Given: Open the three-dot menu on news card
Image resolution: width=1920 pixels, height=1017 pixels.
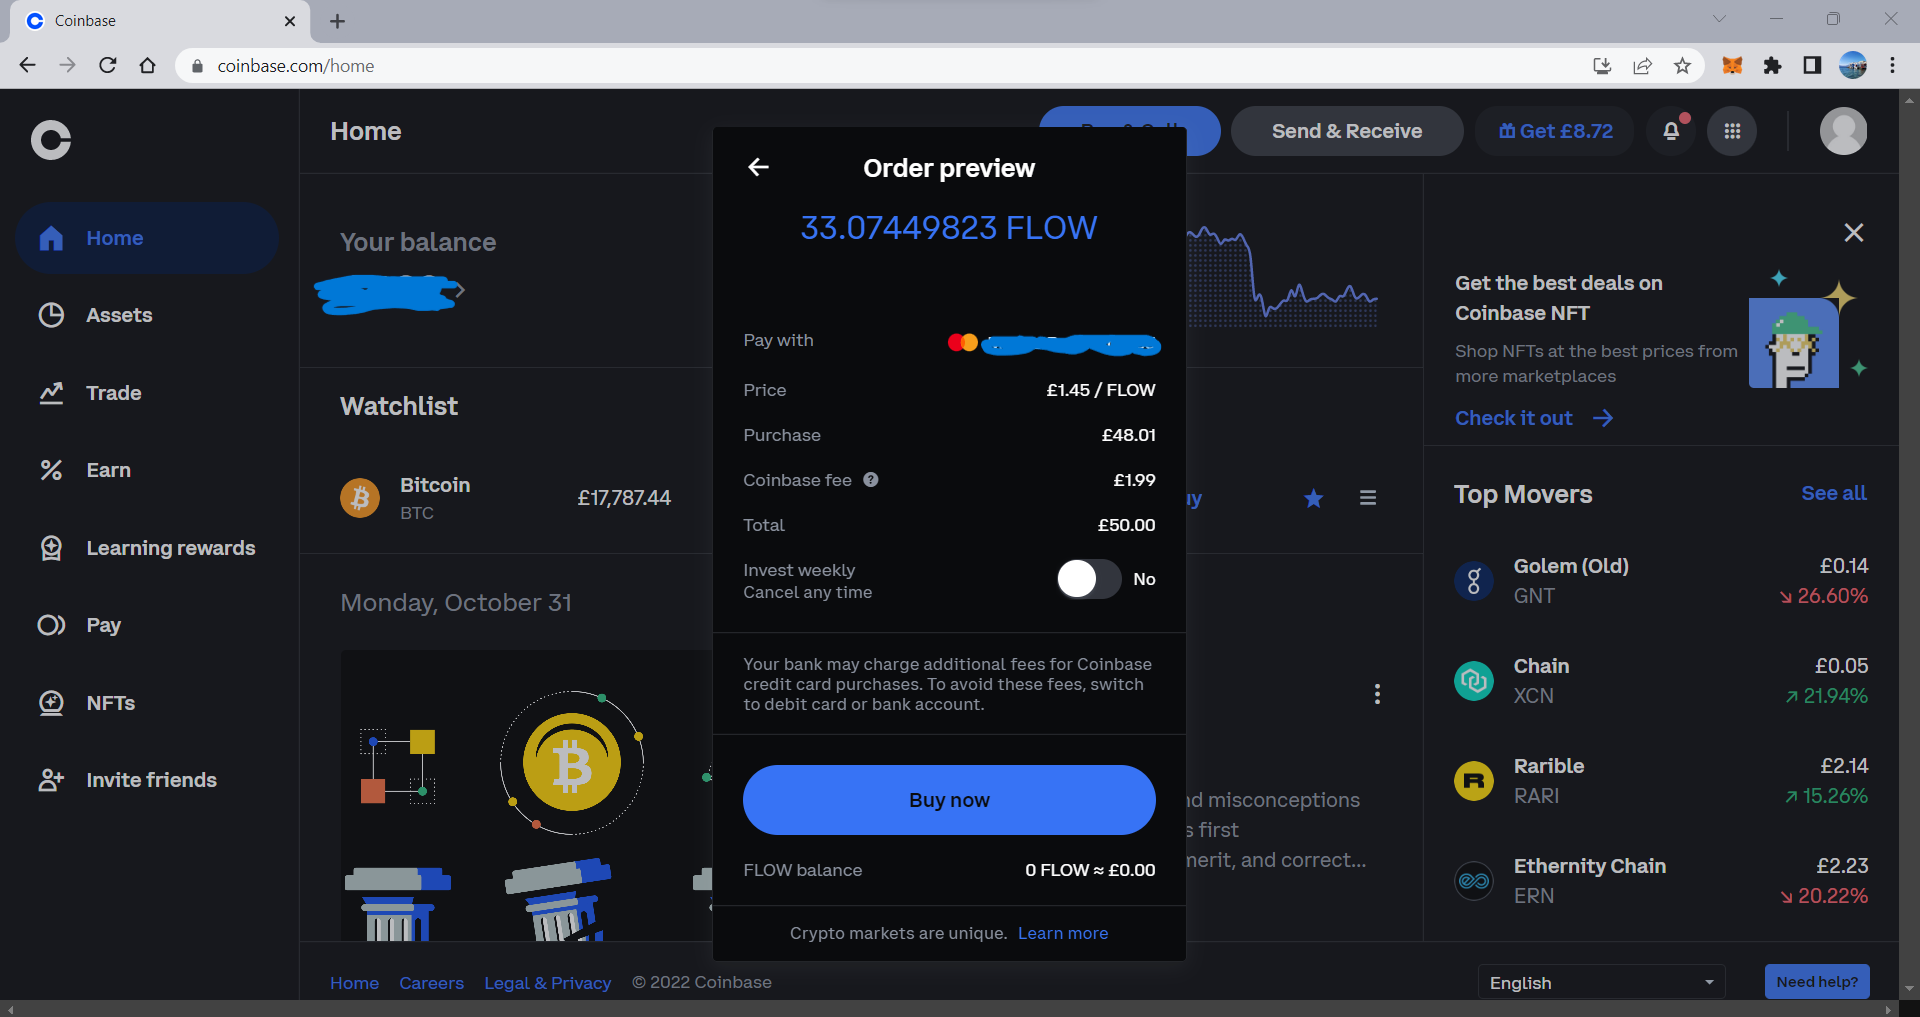Looking at the screenshot, I should [x=1377, y=694].
